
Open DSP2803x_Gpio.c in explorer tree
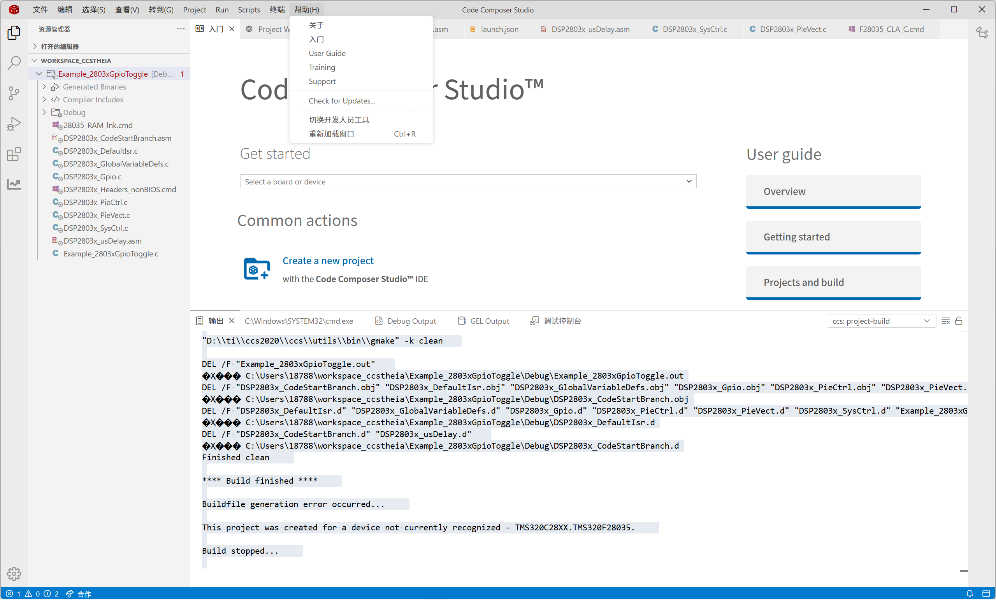tap(92, 177)
